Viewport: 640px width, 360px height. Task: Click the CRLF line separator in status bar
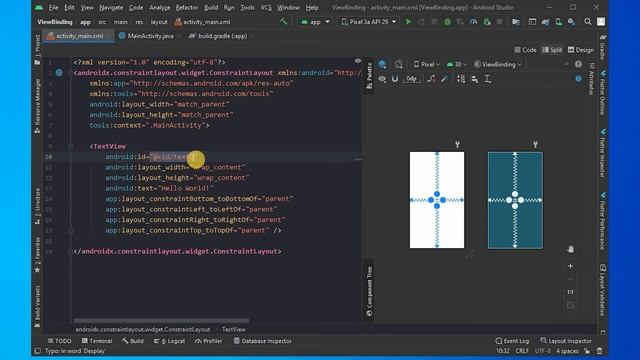(x=522, y=351)
